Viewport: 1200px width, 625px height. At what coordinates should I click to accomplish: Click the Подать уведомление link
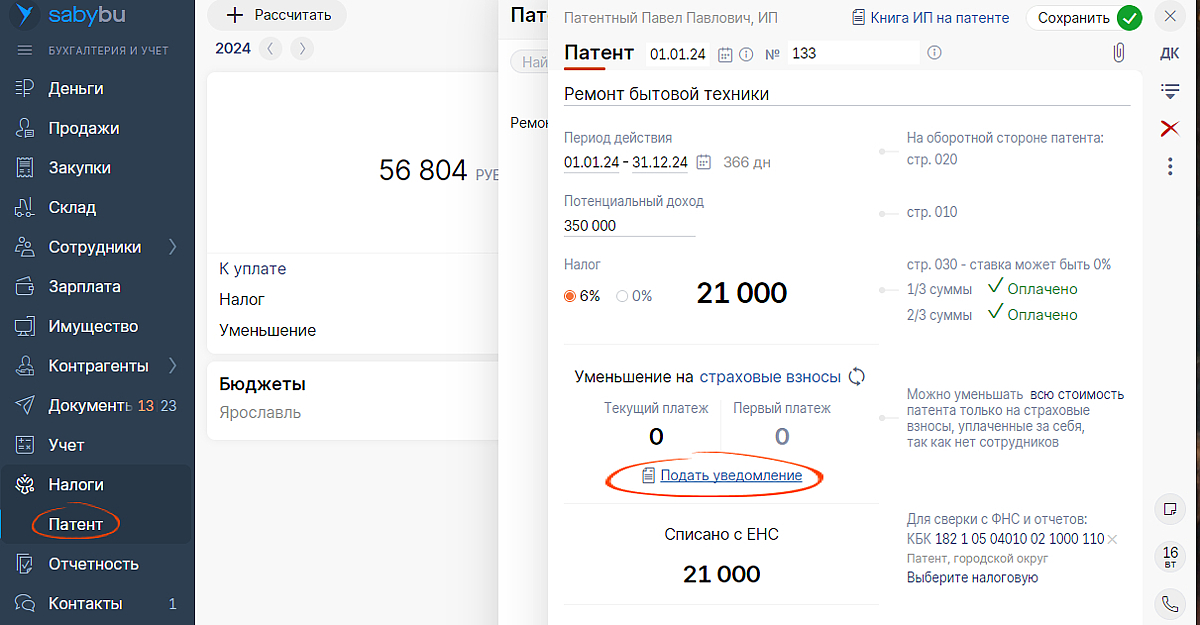point(730,476)
